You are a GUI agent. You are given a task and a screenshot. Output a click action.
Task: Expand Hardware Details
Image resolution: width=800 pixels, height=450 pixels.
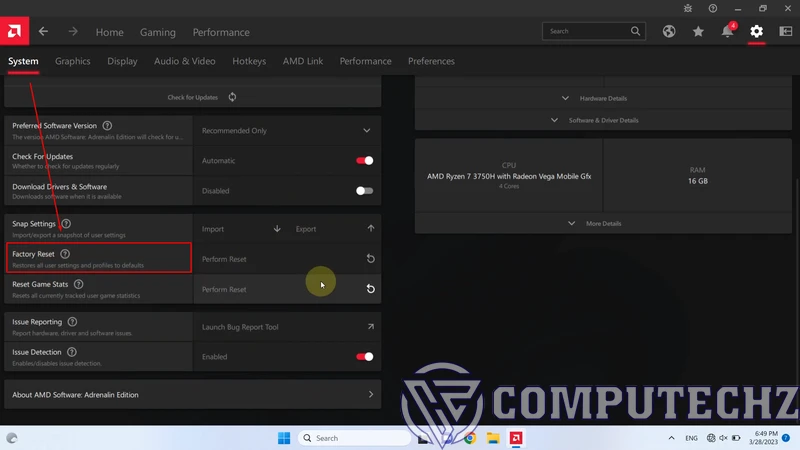[603, 98]
